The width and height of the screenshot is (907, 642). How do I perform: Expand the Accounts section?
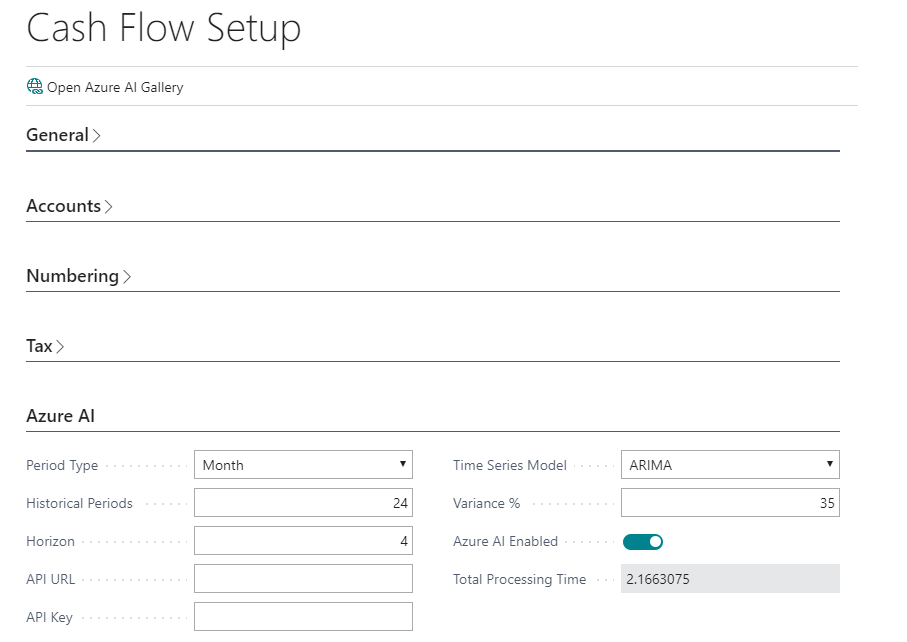pos(64,206)
